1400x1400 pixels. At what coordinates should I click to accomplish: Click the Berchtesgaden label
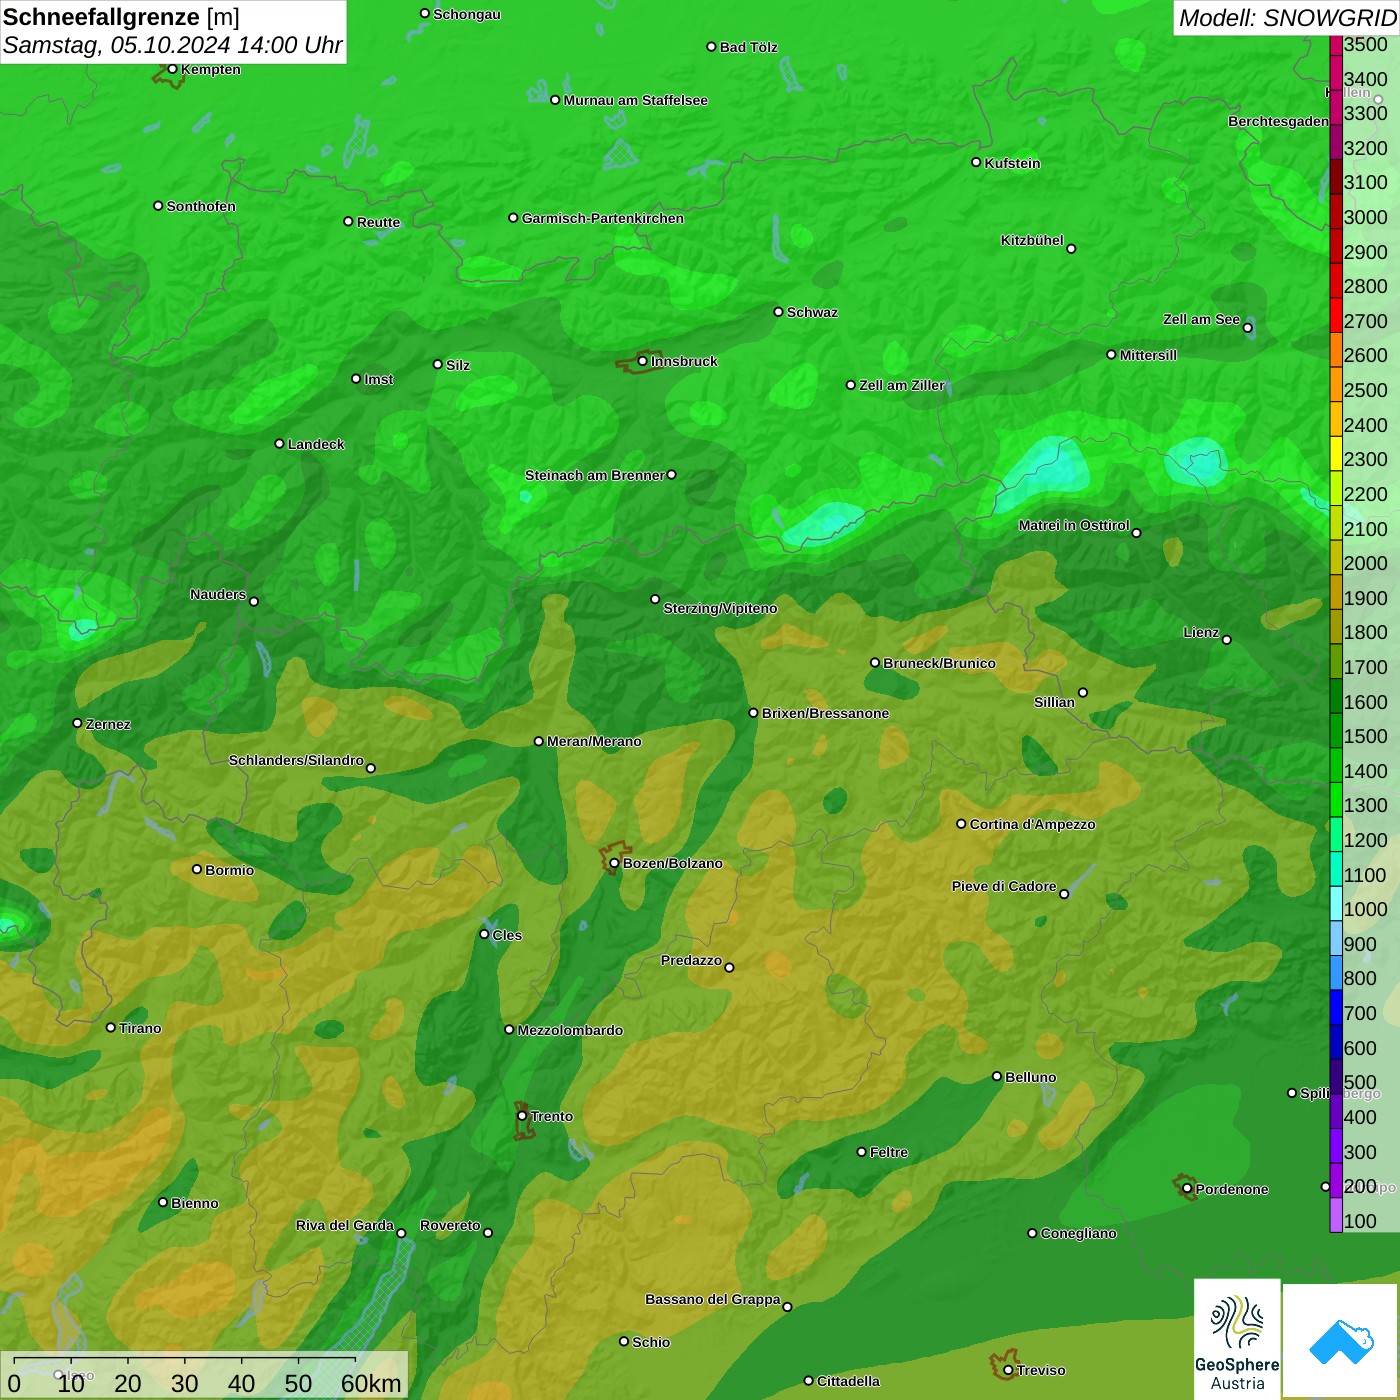click(1278, 121)
